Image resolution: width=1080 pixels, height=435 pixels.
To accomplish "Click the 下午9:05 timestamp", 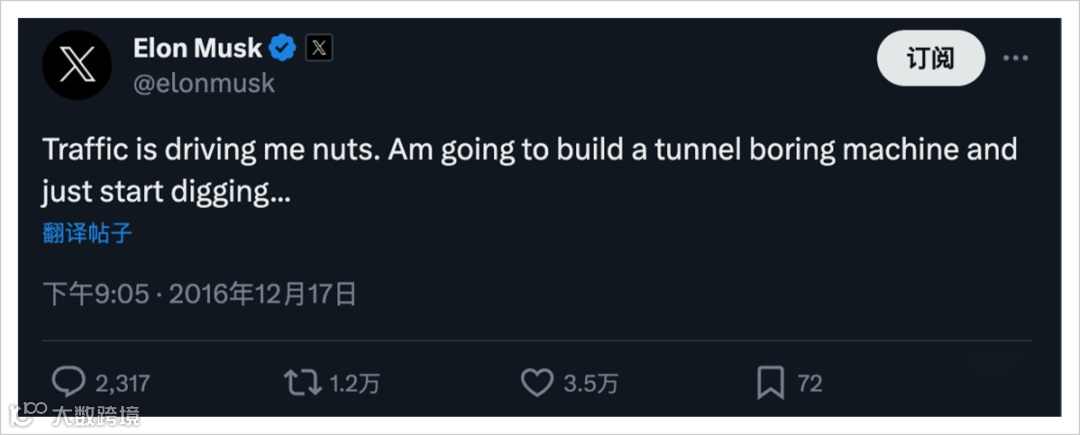I will [x=96, y=294].
